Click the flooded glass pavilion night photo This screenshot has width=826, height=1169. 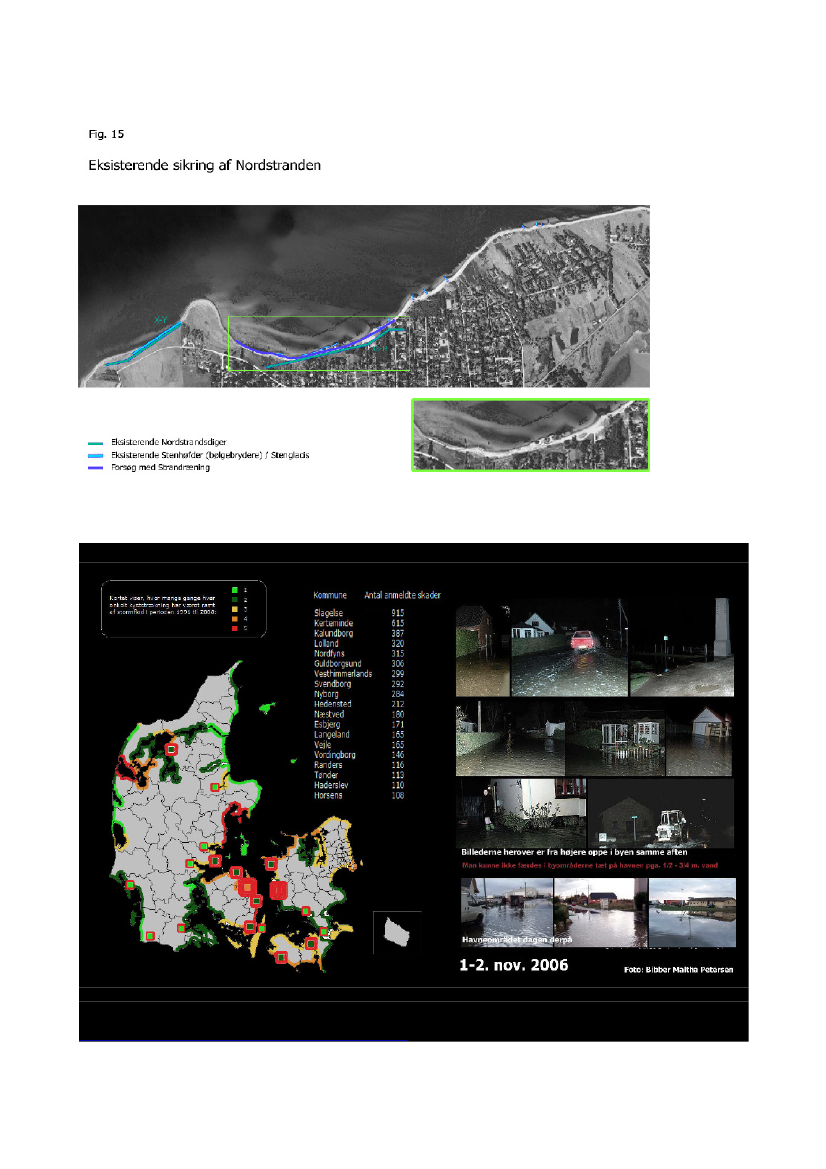point(614,739)
